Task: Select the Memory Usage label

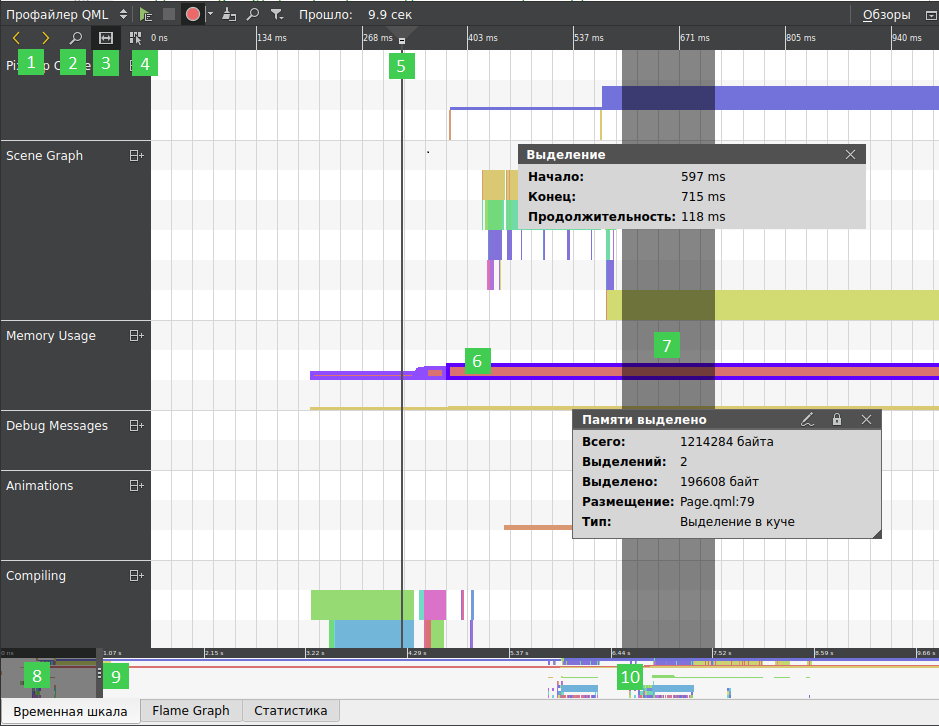Action: click(x=51, y=335)
